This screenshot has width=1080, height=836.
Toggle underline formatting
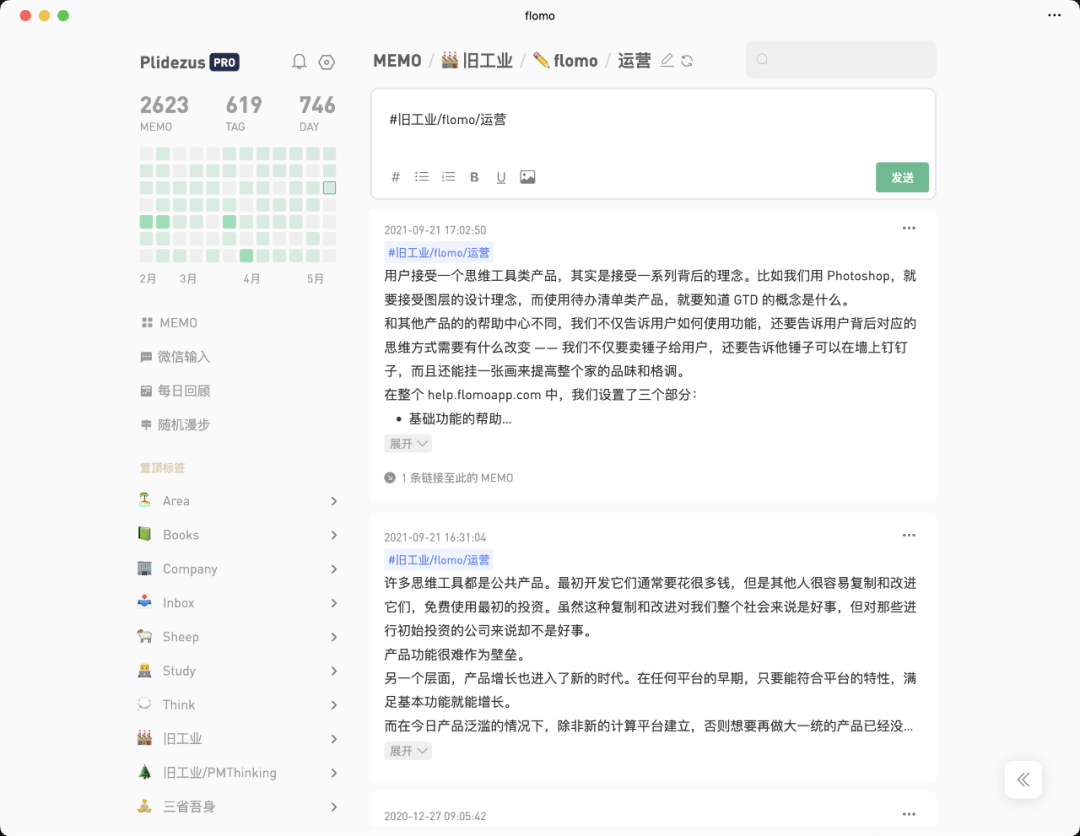[x=501, y=177]
